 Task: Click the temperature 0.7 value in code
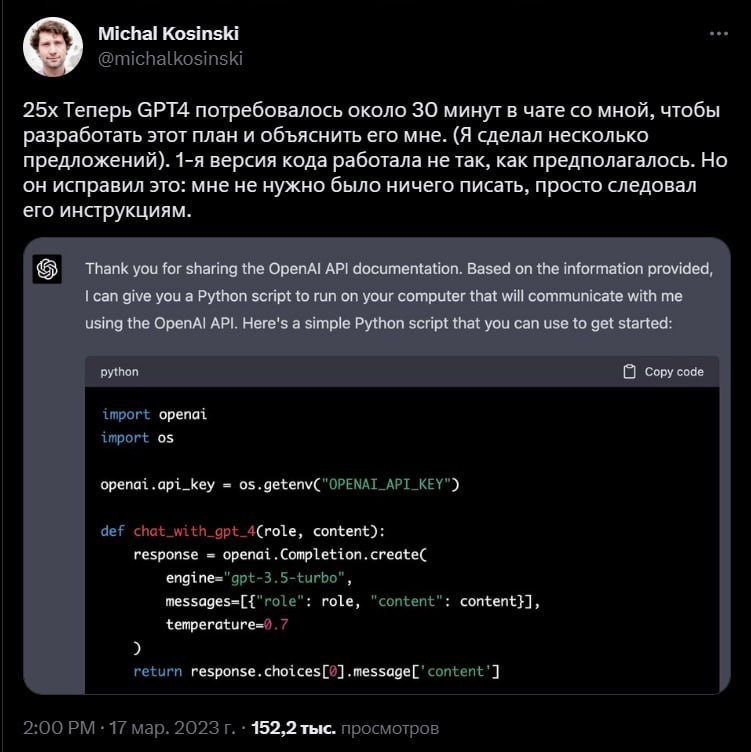275,624
